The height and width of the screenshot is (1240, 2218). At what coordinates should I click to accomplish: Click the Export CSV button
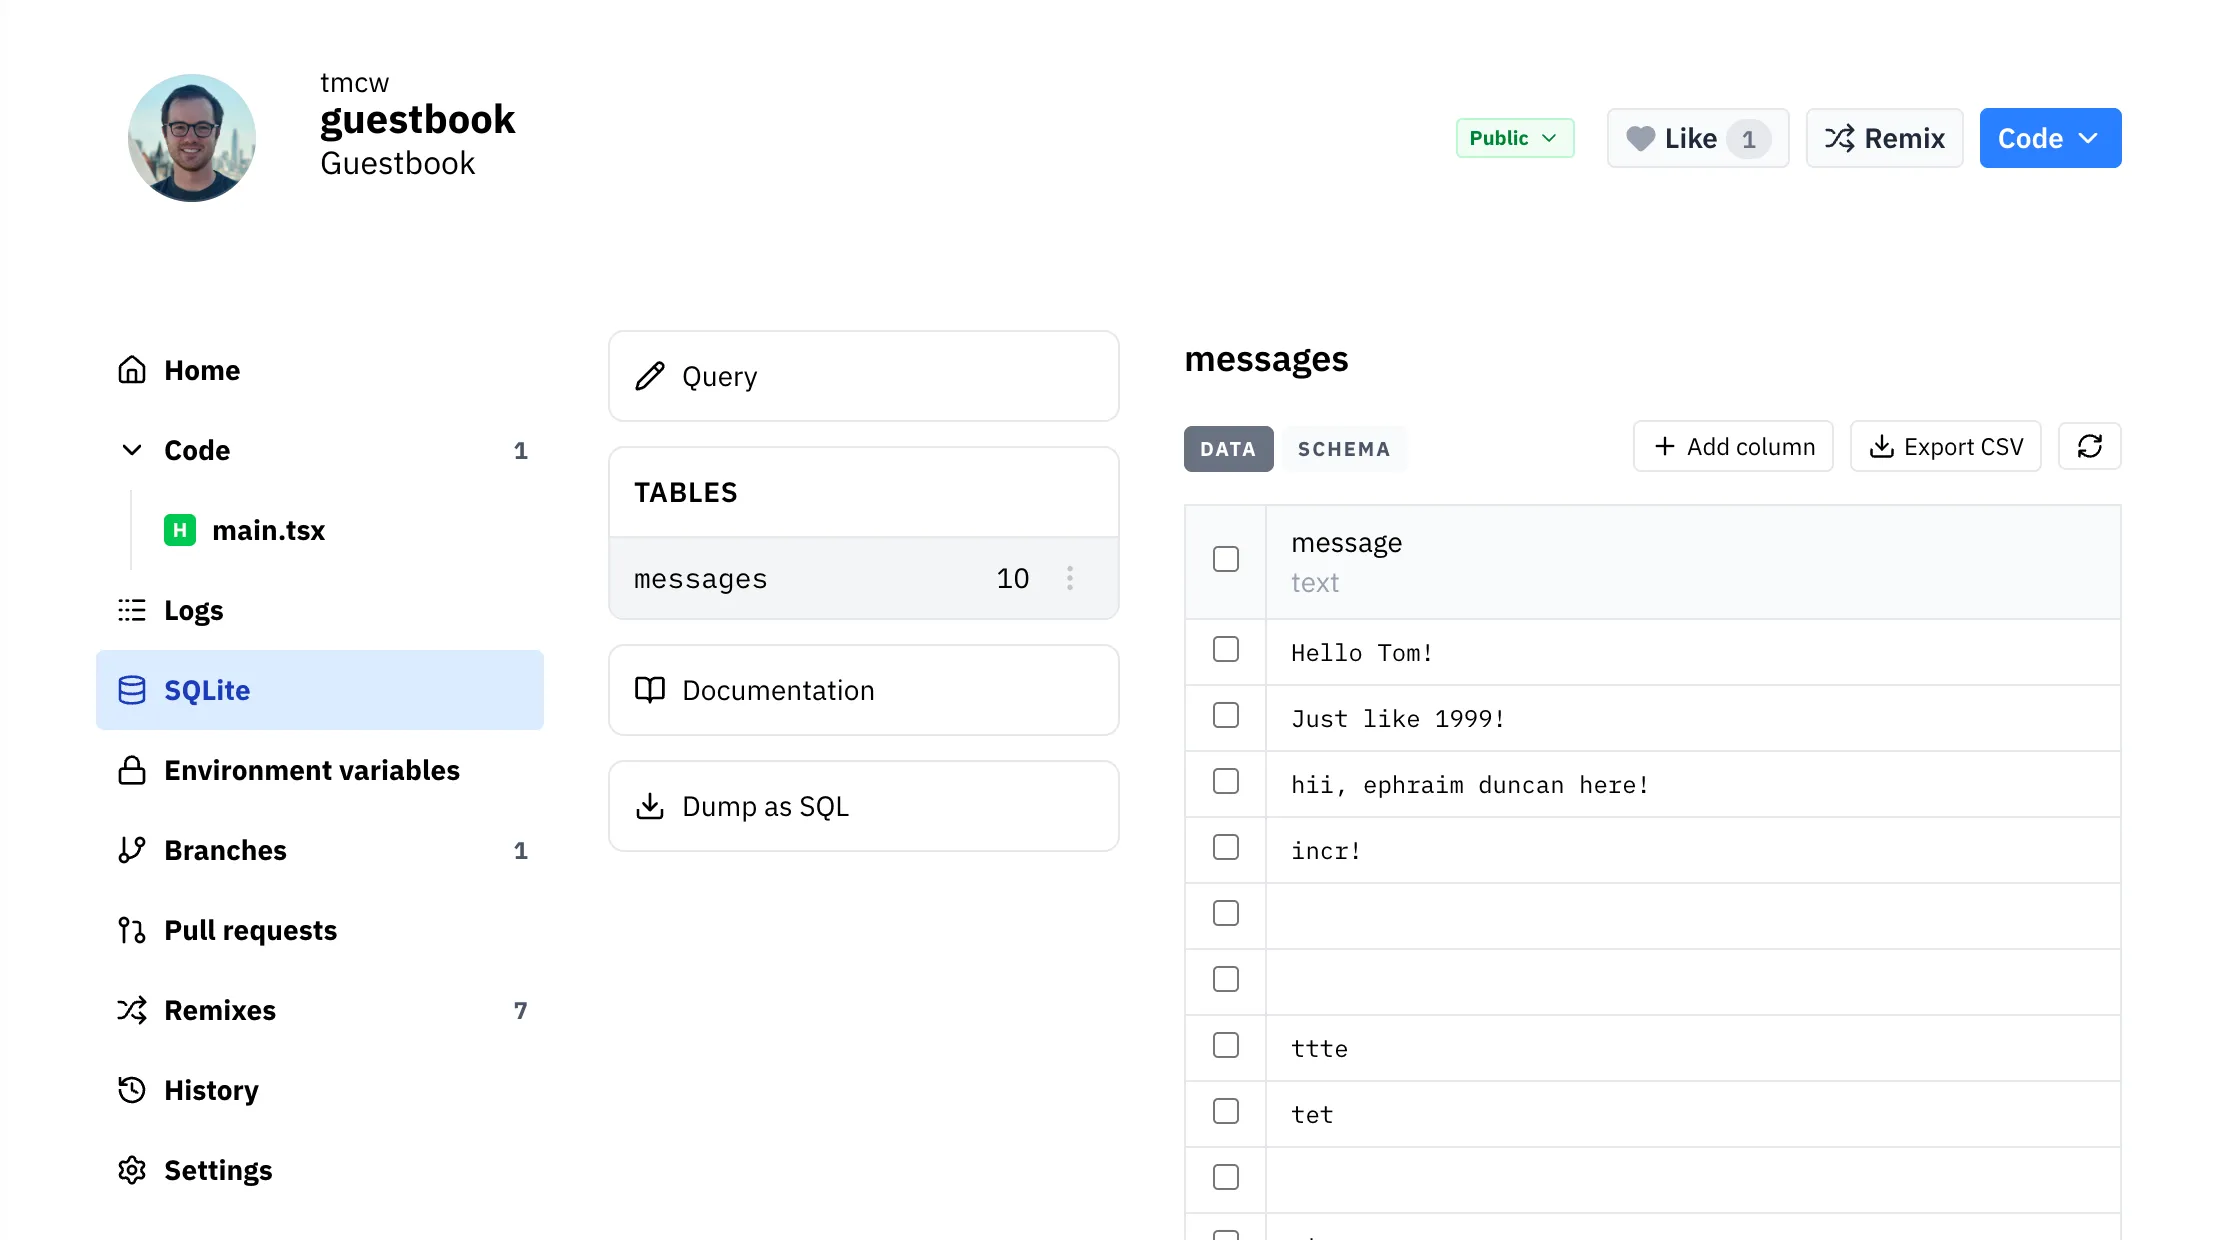pos(1945,446)
